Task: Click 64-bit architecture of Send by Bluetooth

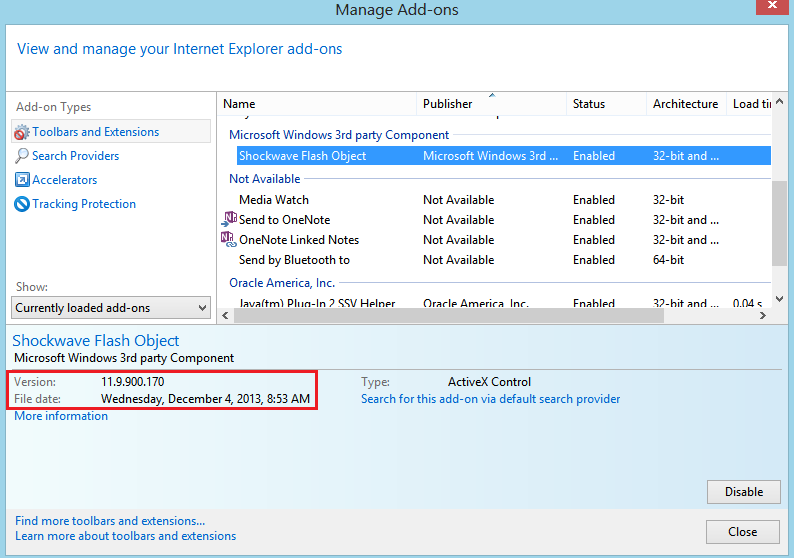Action: pyautogui.click(x=668, y=260)
